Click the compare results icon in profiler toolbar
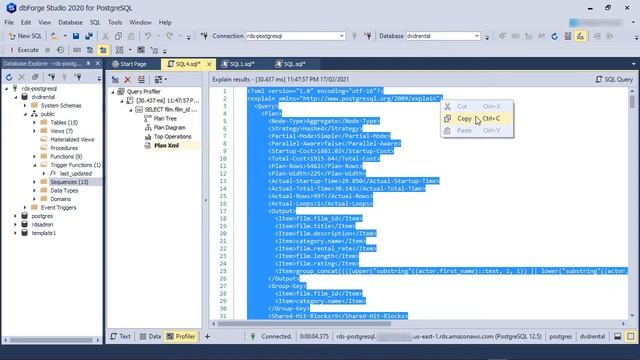 coord(141,79)
